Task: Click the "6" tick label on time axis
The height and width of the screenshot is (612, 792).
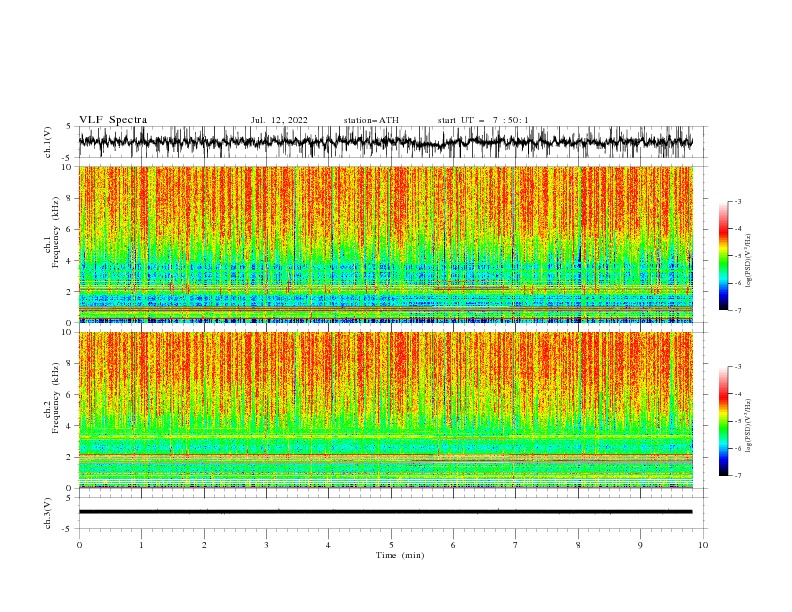Action: coord(453,545)
